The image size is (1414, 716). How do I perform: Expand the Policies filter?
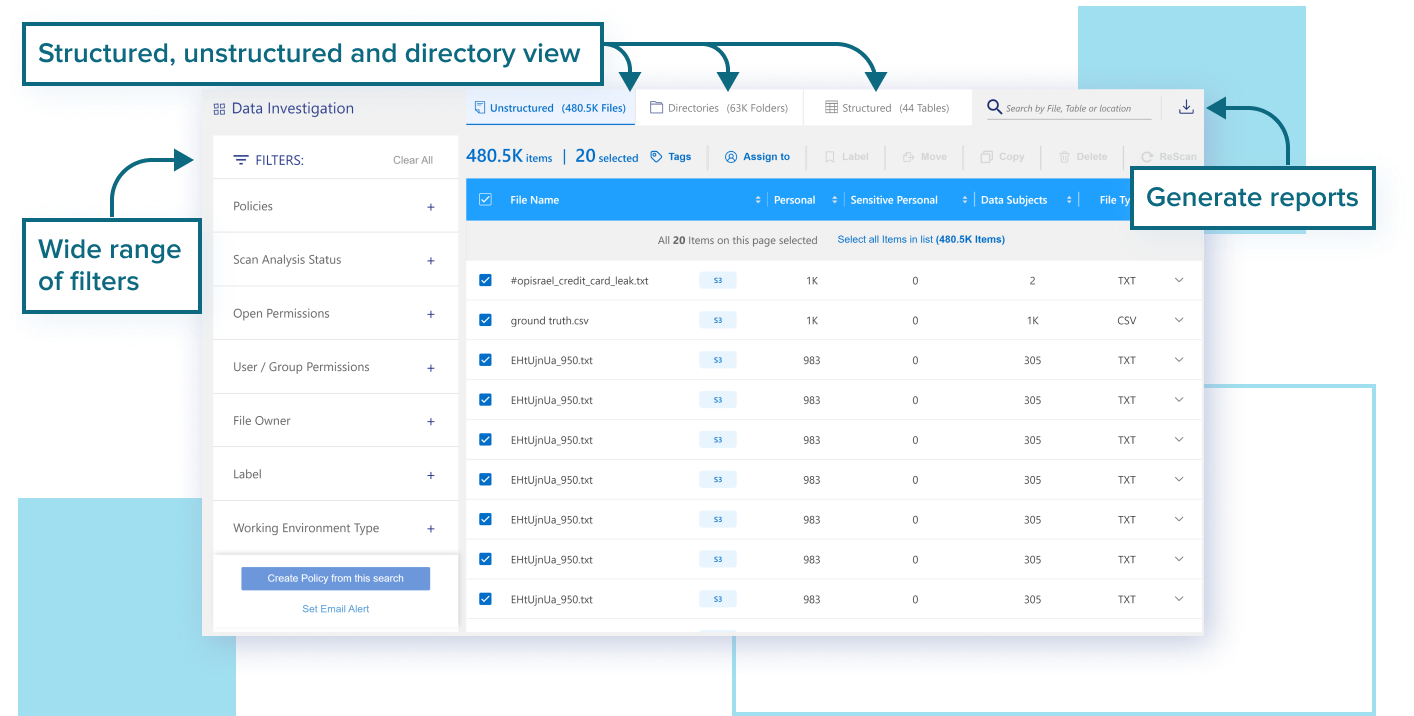(431, 207)
